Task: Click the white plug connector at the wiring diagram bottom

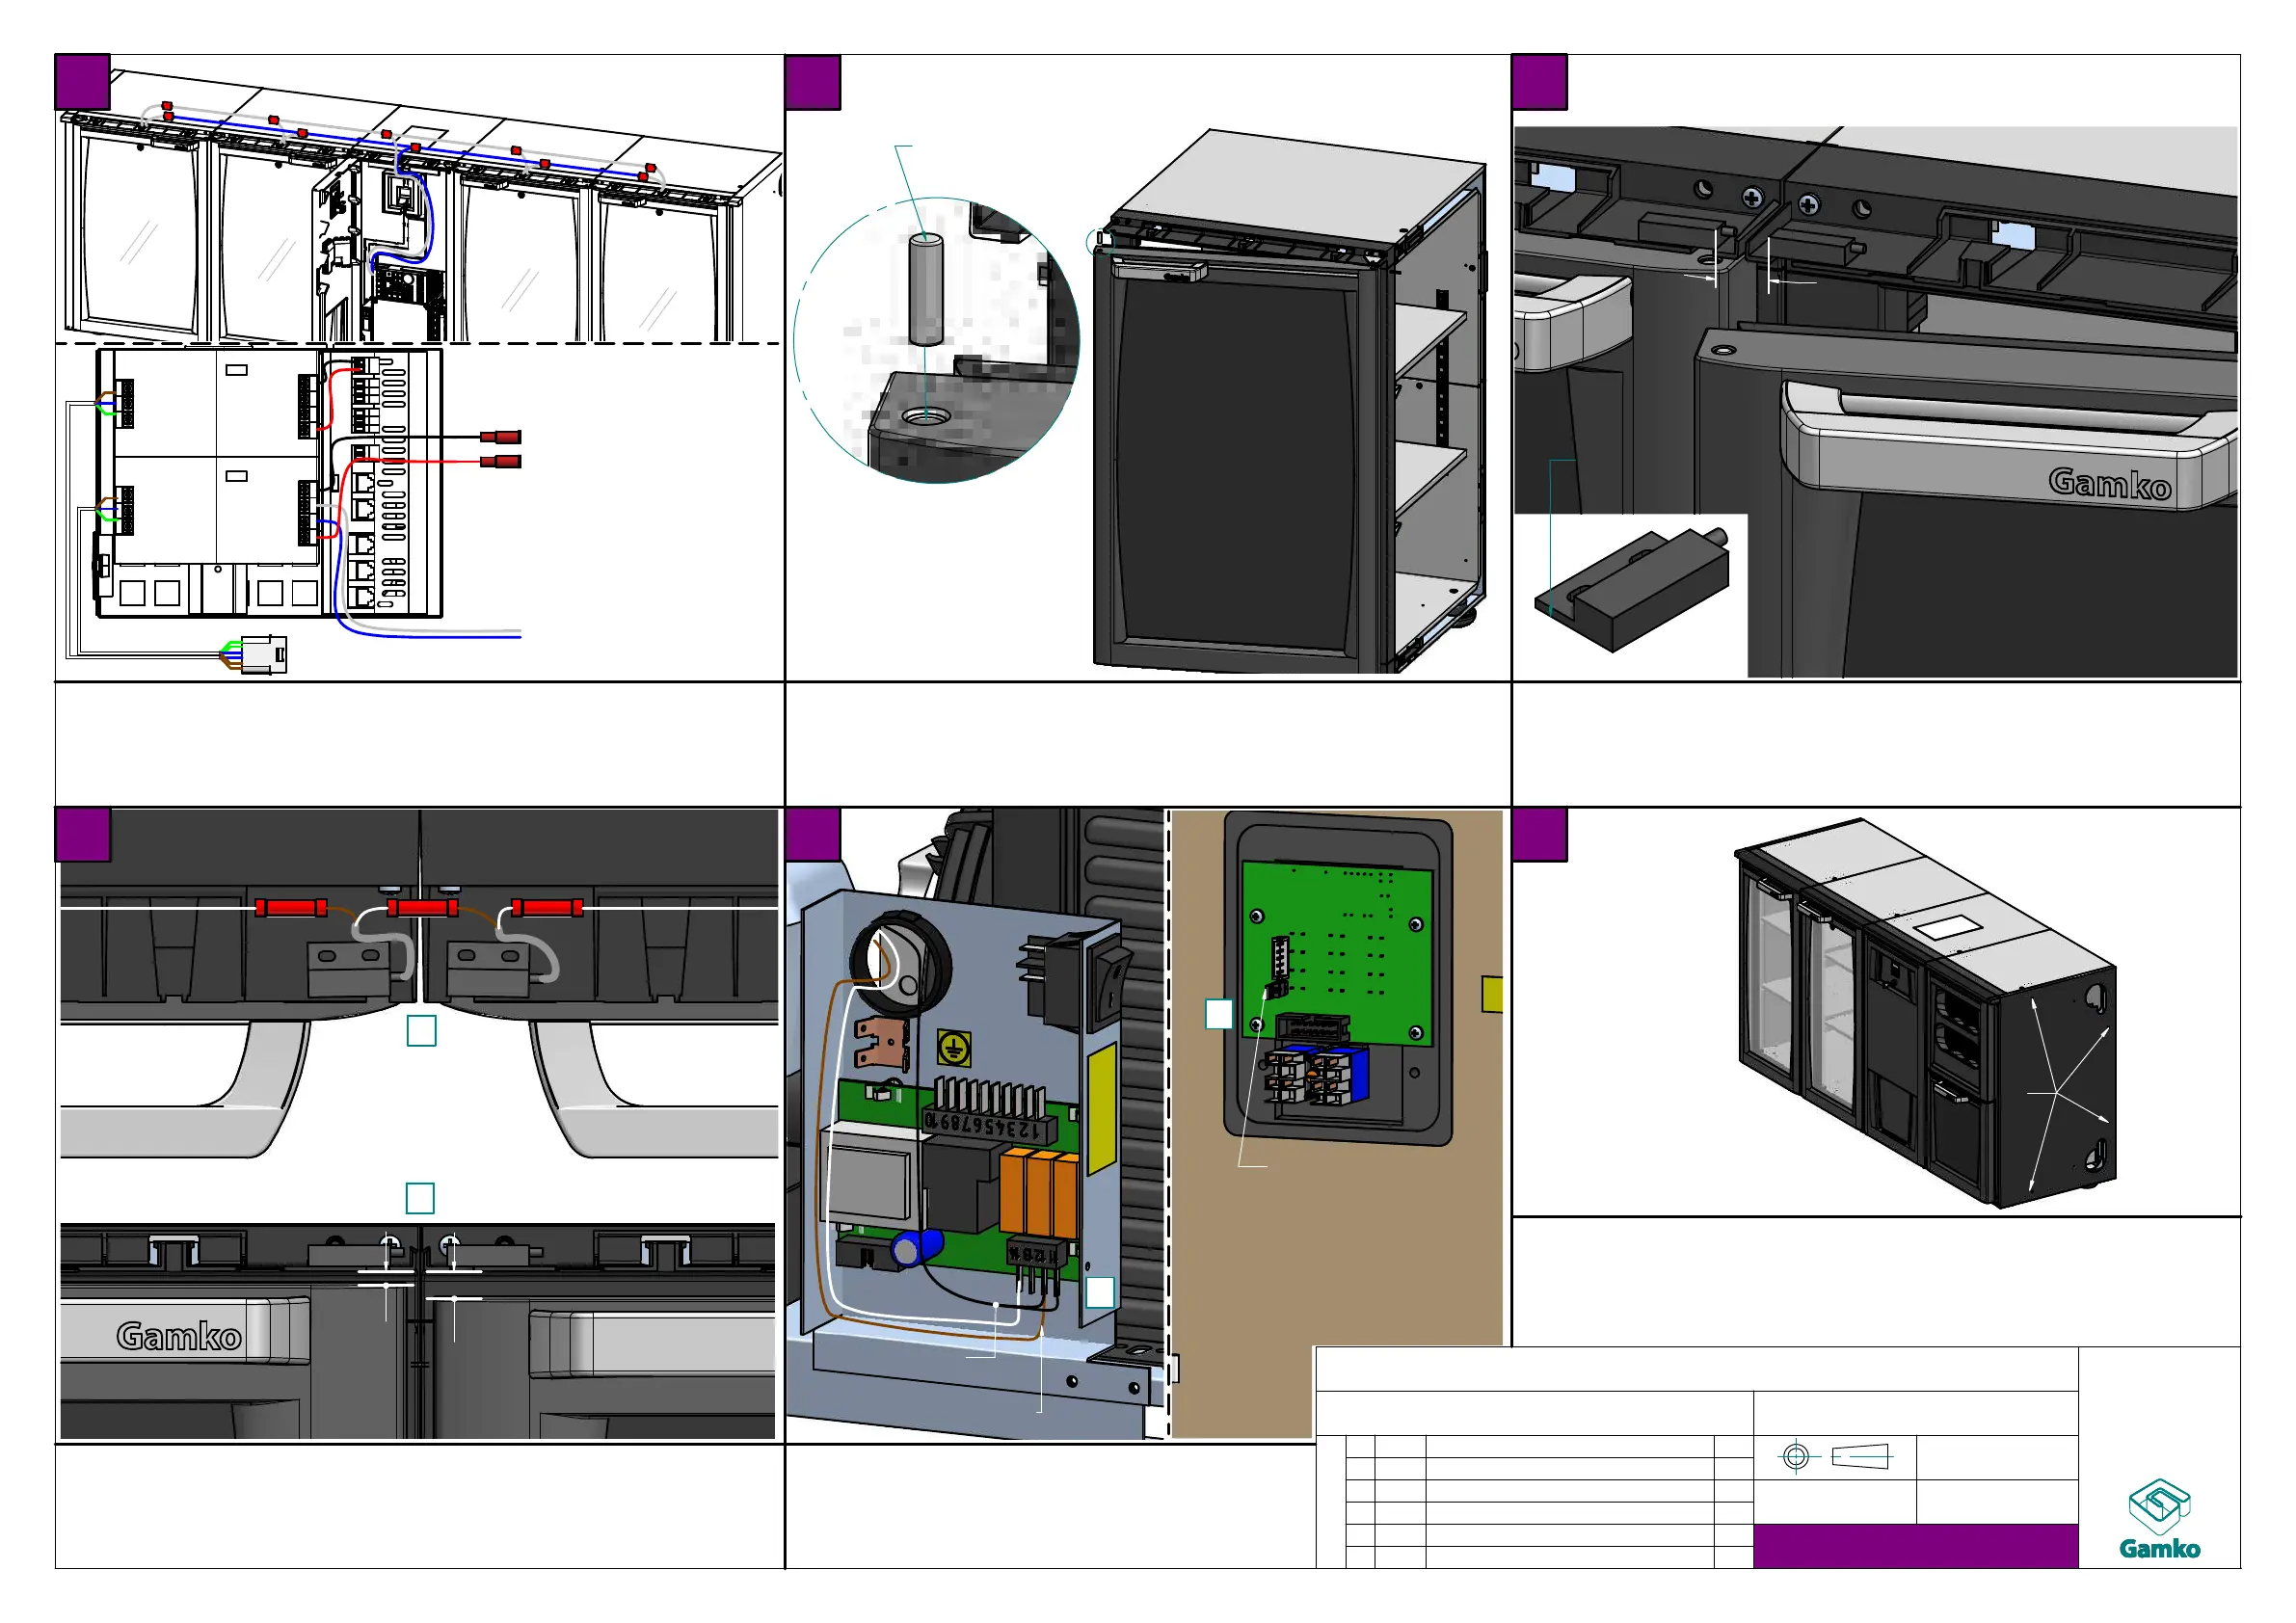Action: click(264, 655)
